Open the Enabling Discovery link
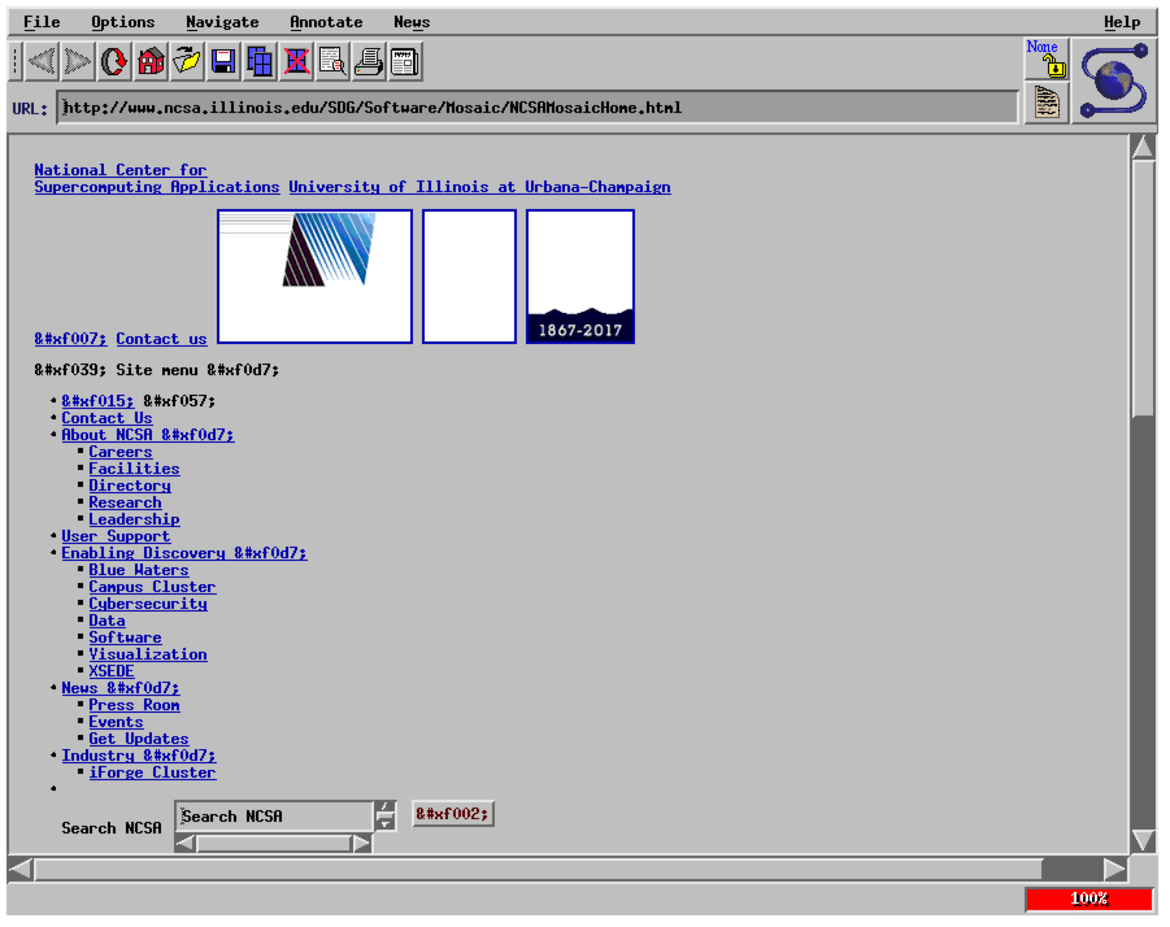The width and height of the screenshot is (1170, 927). [184, 554]
